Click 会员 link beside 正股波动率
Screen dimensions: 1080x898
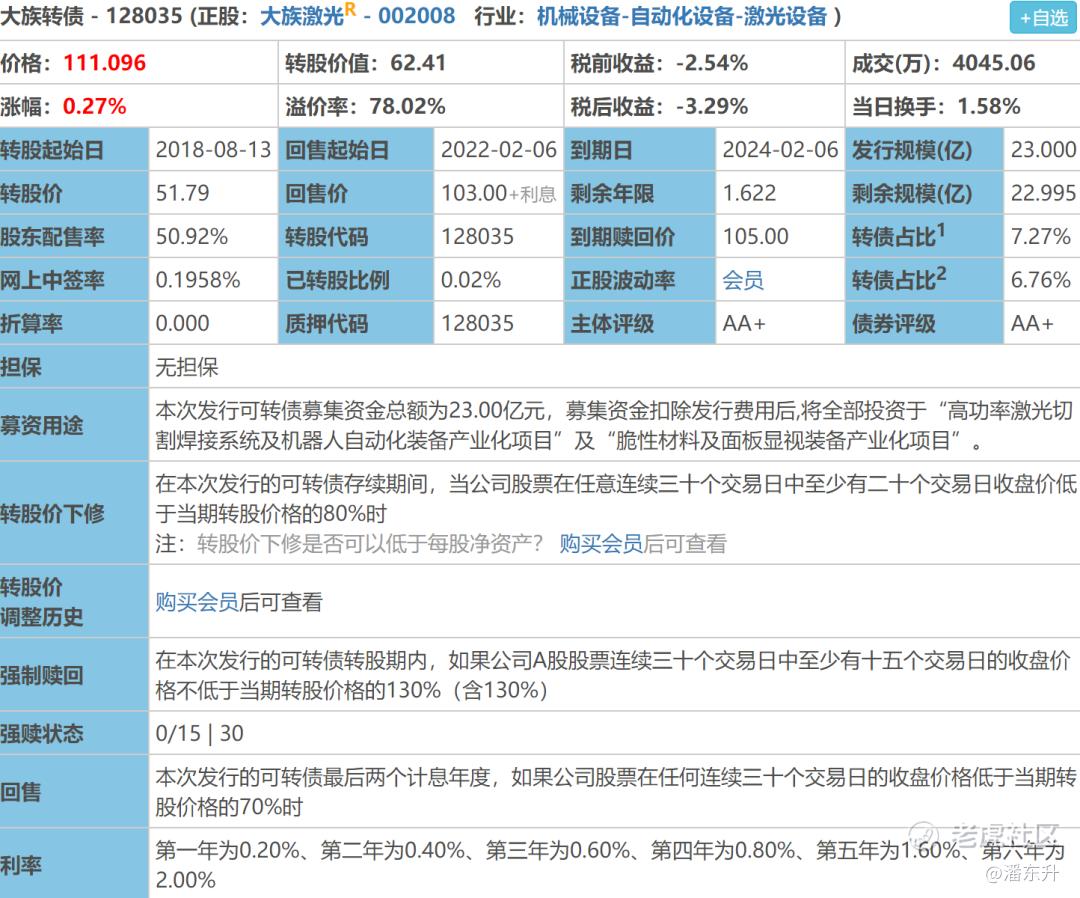pos(742,280)
